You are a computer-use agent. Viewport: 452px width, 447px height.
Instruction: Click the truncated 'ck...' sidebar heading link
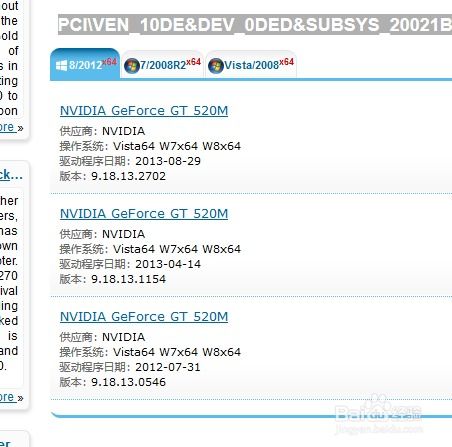(x=11, y=175)
